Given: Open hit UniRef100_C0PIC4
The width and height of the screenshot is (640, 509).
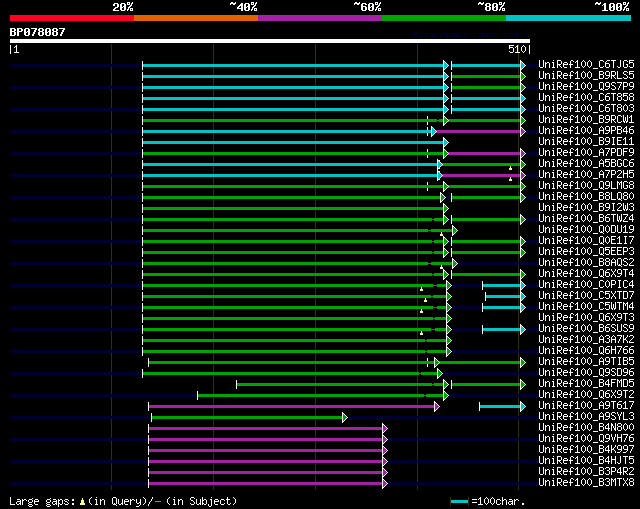Looking at the screenshot, I should 586,285.
